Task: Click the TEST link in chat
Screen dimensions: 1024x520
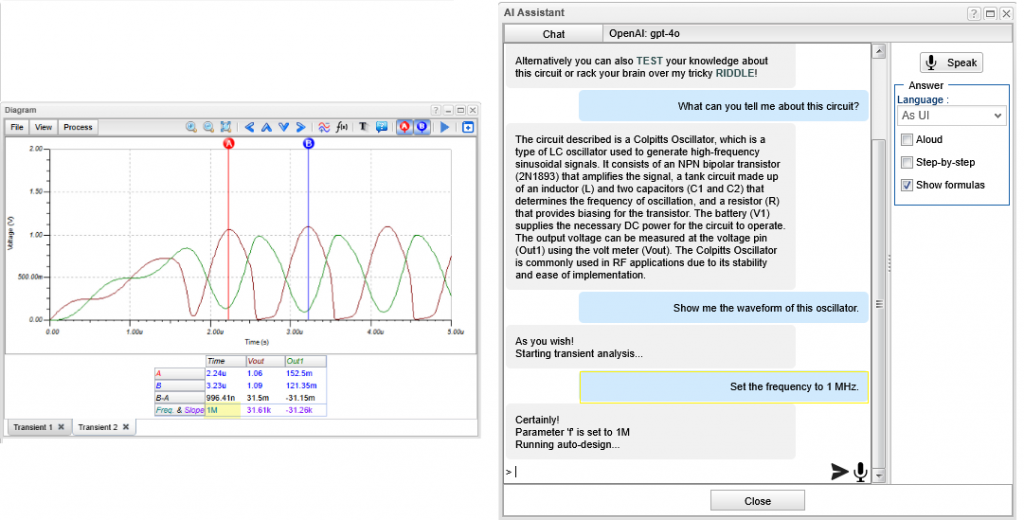Action: coord(649,61)
